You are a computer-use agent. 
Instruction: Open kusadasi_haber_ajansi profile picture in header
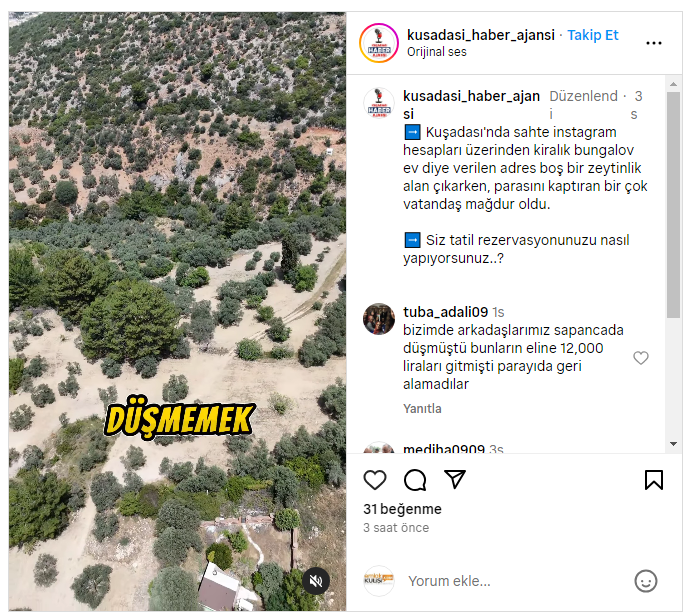(x=379, y=43)
